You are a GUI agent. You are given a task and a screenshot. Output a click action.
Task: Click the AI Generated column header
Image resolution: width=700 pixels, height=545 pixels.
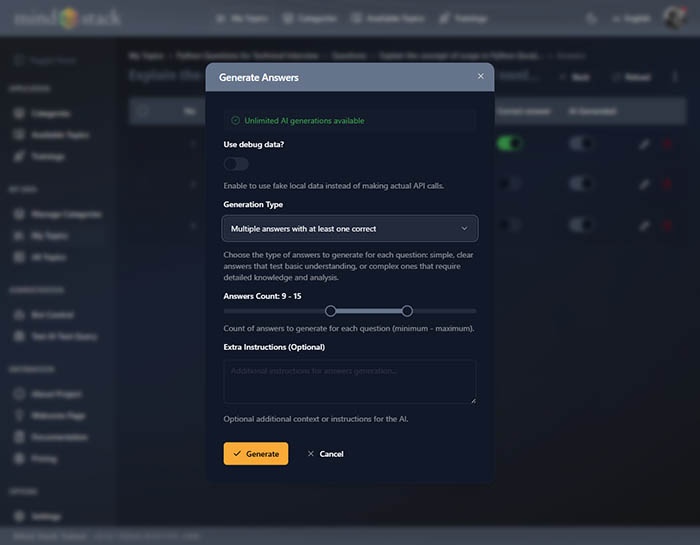592,111
